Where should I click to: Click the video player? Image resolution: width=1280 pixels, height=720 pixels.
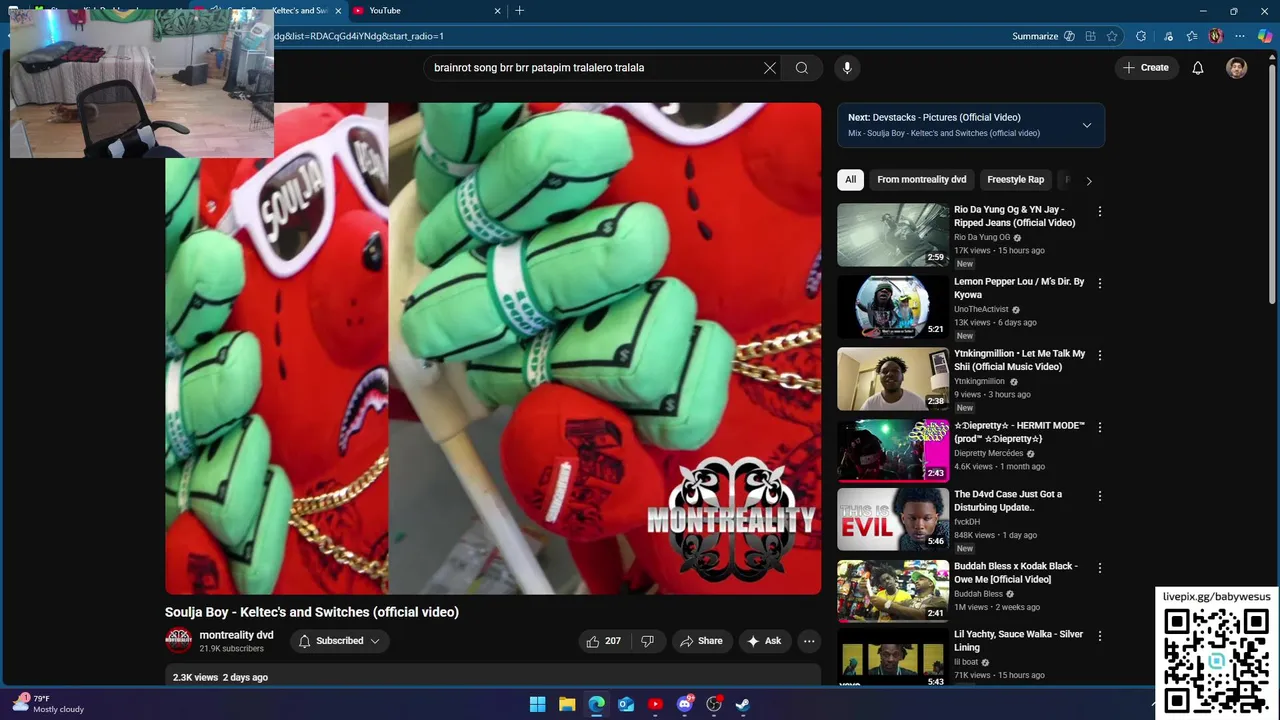click(x=493, y=348)
